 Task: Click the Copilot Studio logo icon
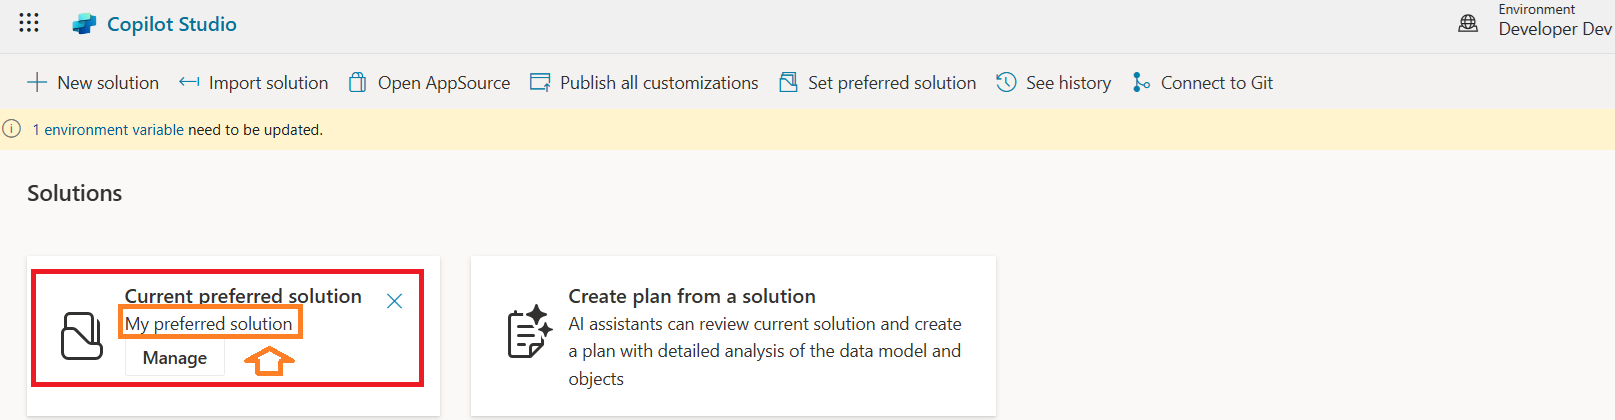(x=84, y=24)
